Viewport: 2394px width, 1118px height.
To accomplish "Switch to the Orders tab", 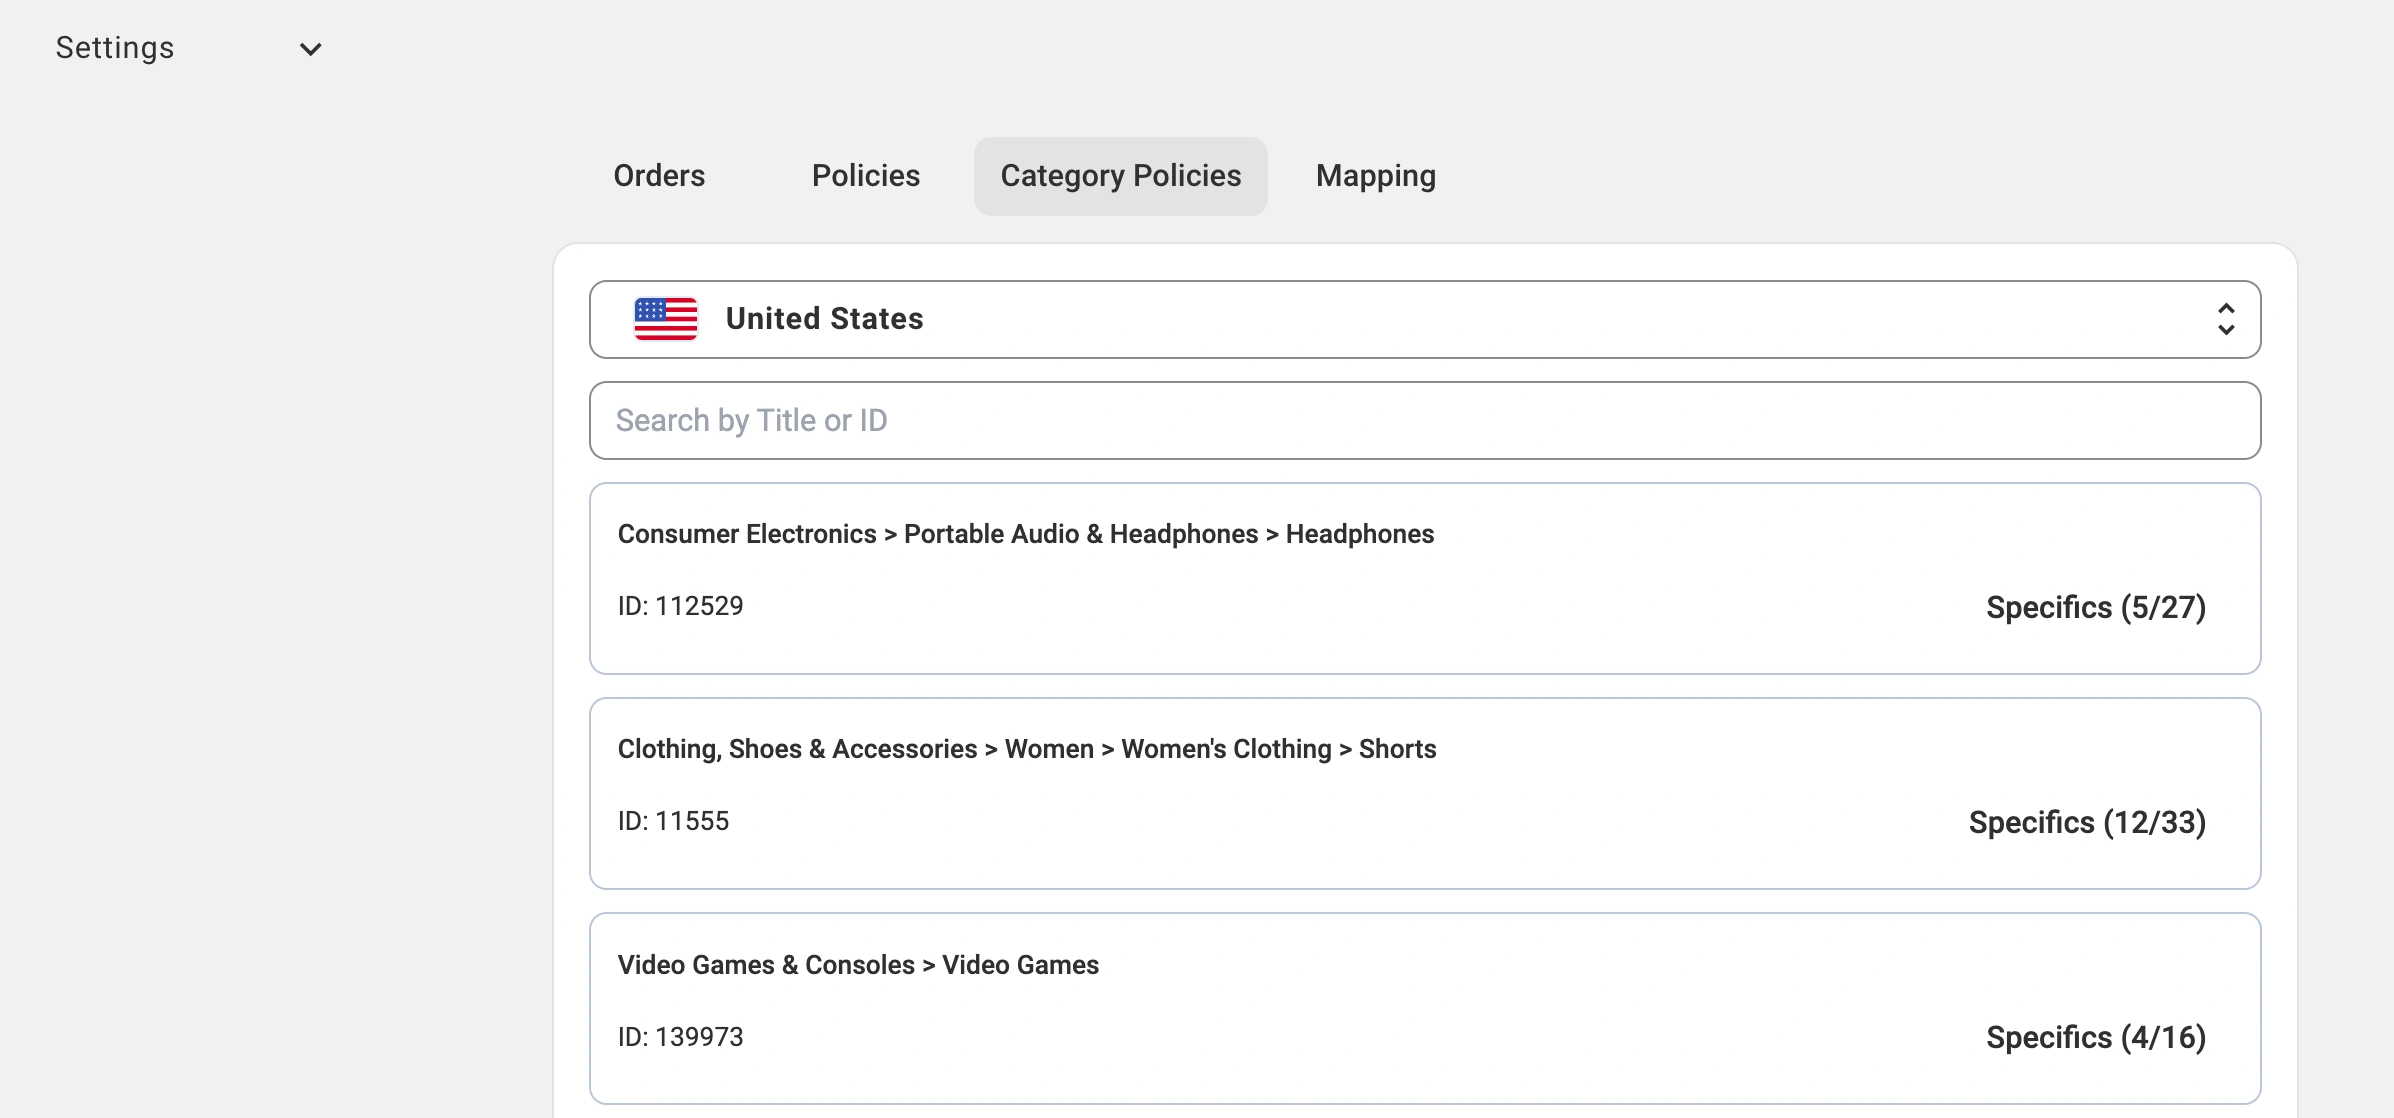I will pyautogui.click(x=659, y=176).
